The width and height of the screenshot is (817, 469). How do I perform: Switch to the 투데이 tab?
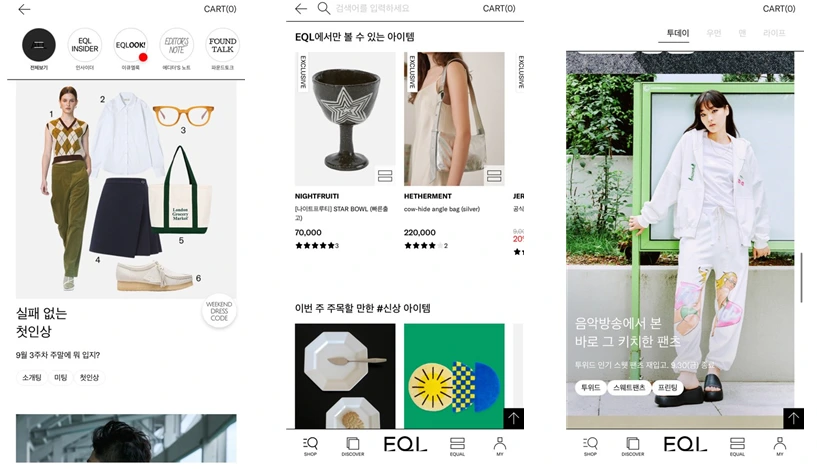677,33
